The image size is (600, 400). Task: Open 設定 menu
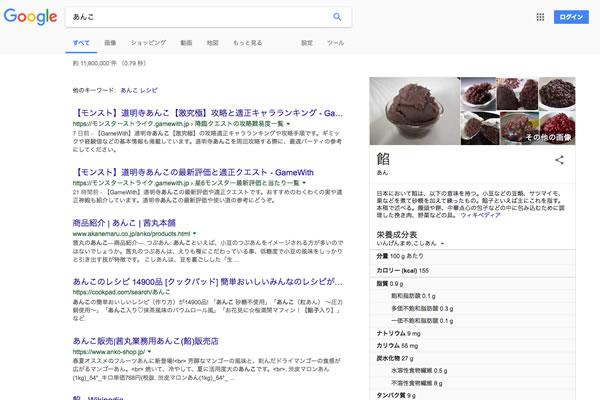[307, 43]
